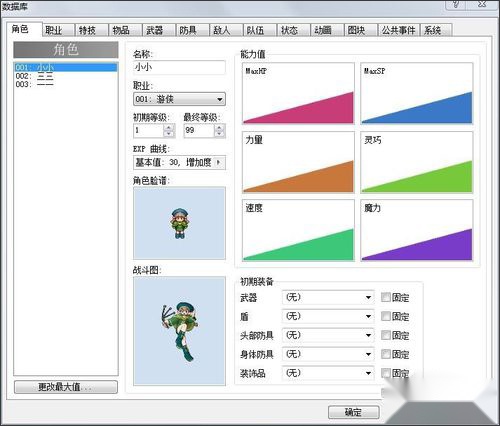This screenshot has width=500, height=426.
Task: Click the 最终等级 value field
Action: 199,130
